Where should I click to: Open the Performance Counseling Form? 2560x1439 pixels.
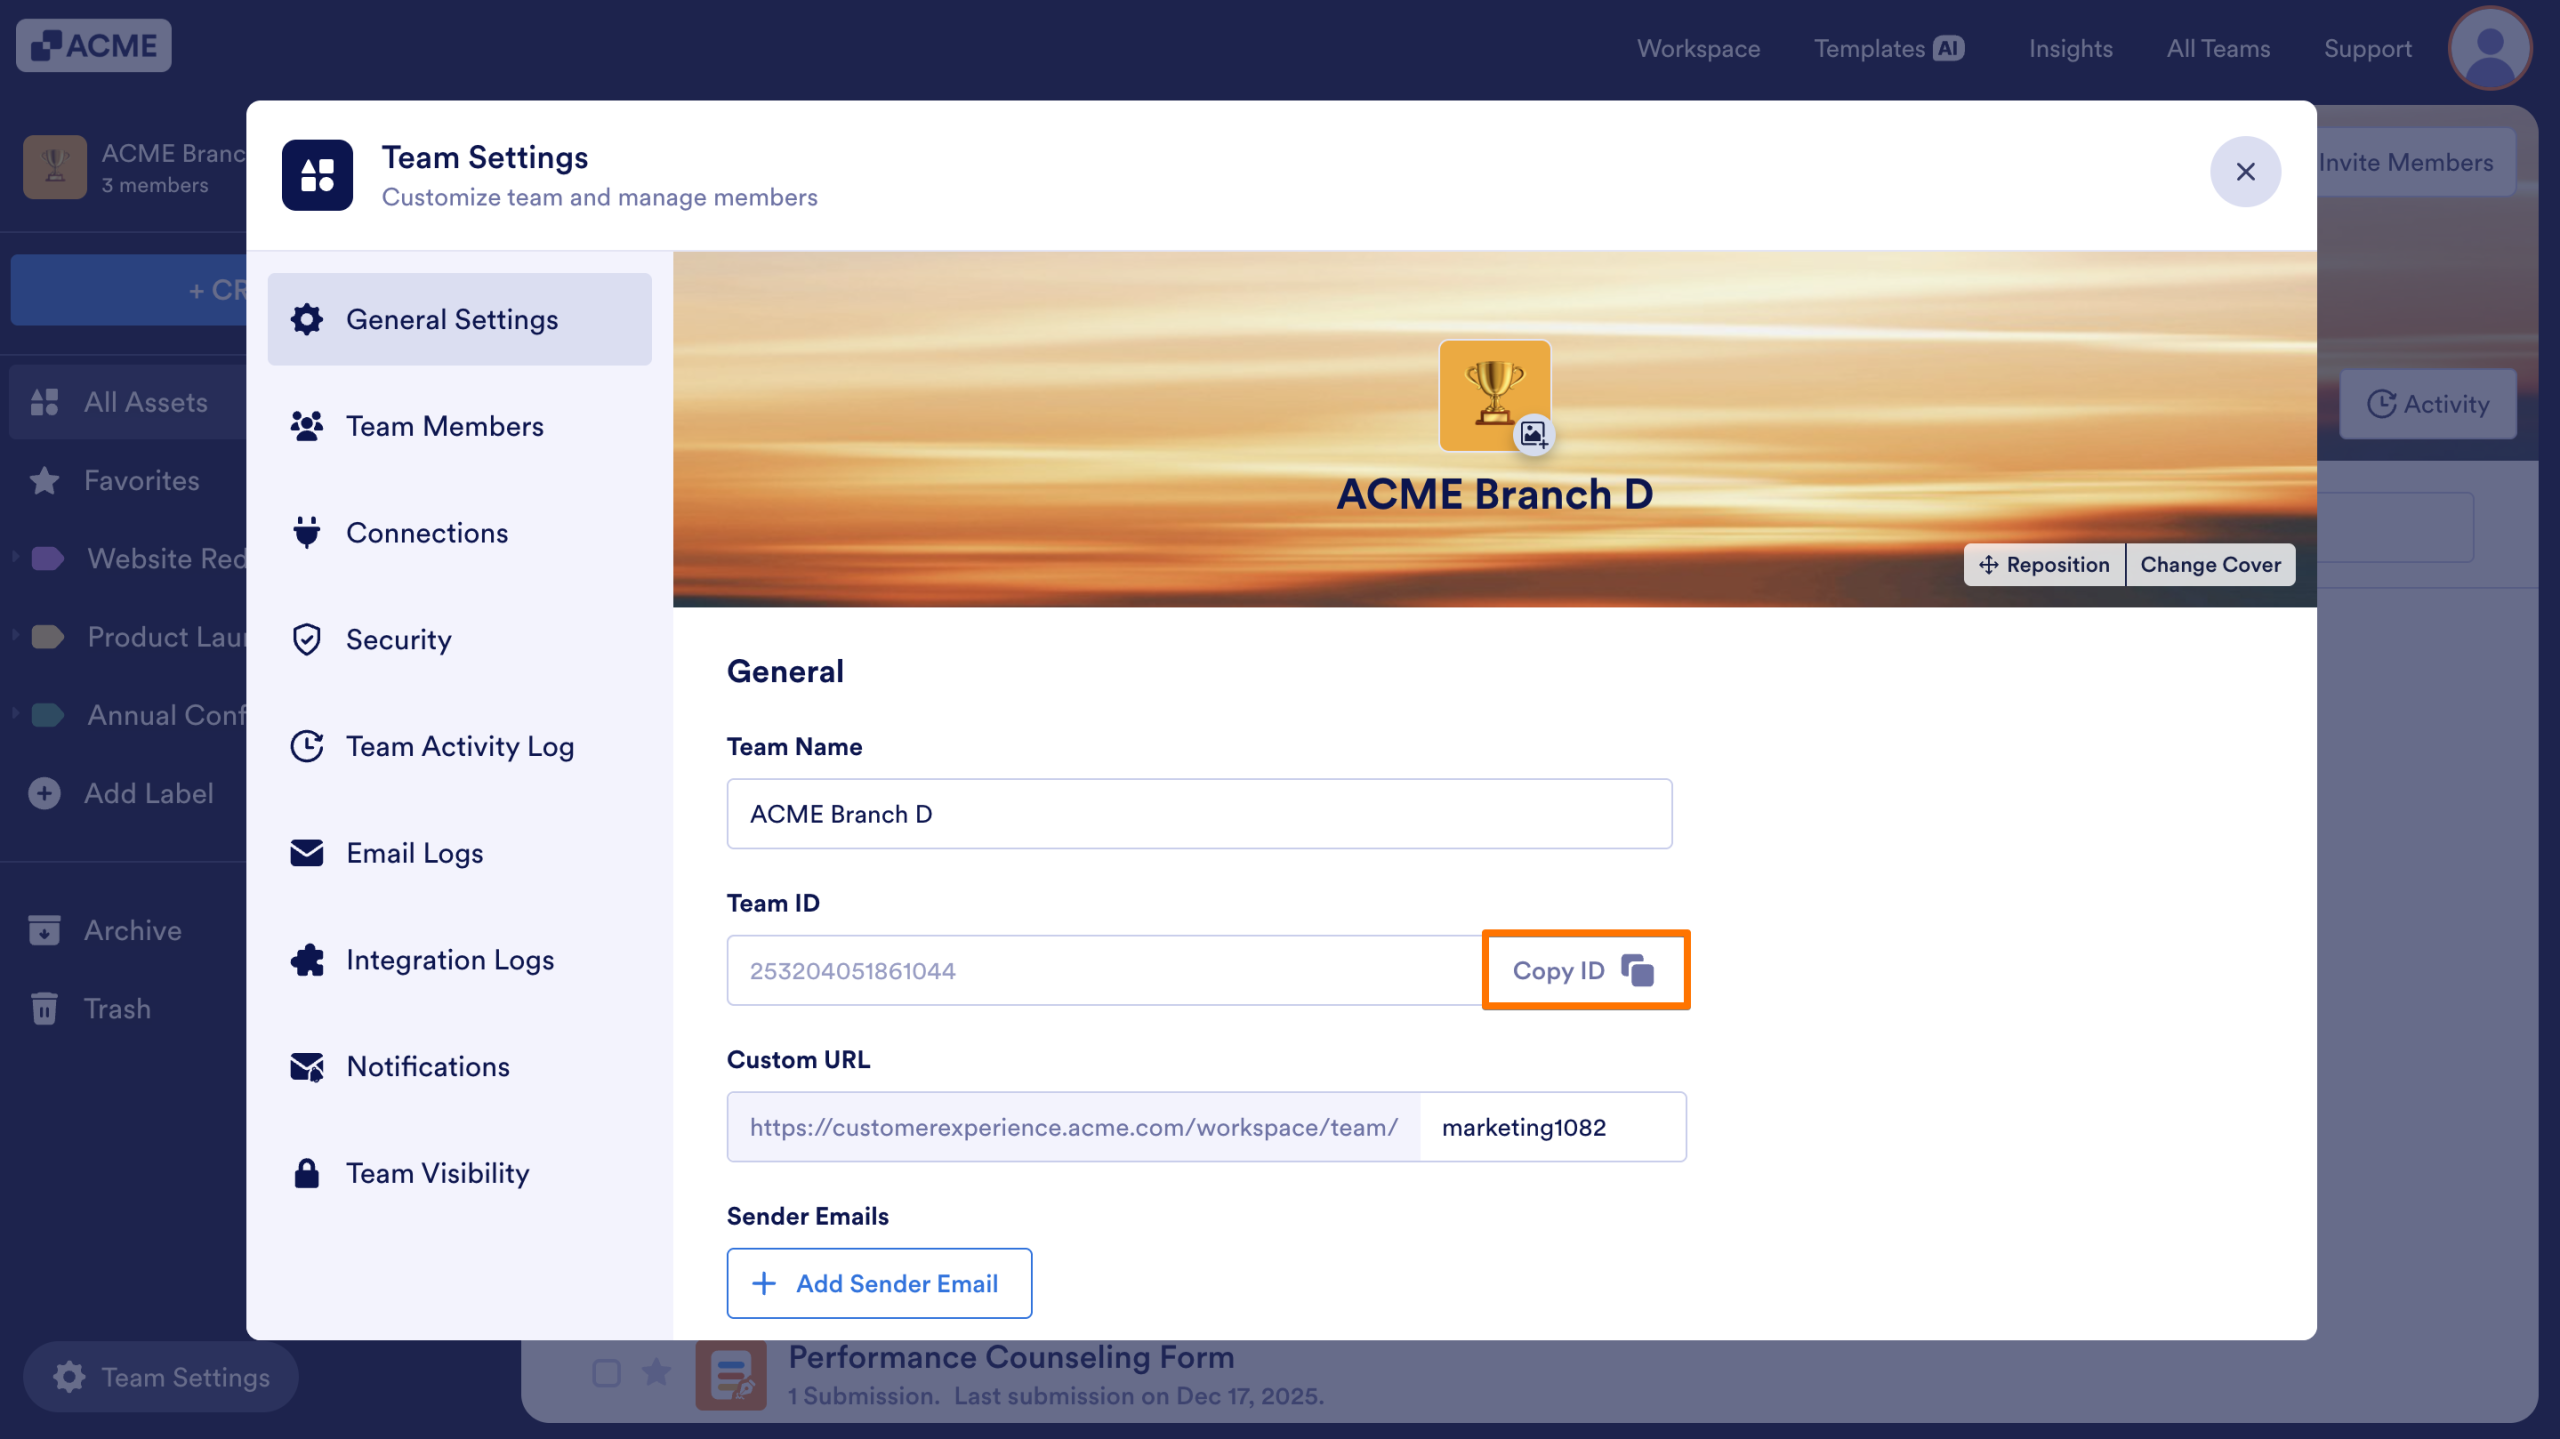1011,1357
